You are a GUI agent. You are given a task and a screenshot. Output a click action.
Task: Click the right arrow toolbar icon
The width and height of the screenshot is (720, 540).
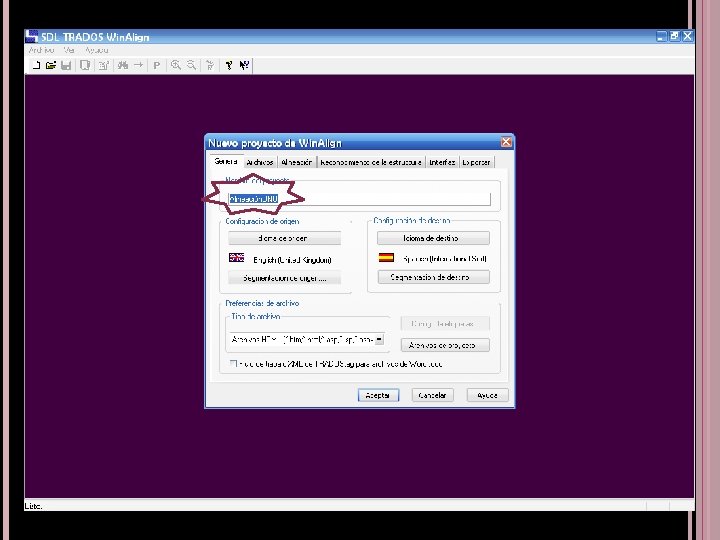point(138,65)
